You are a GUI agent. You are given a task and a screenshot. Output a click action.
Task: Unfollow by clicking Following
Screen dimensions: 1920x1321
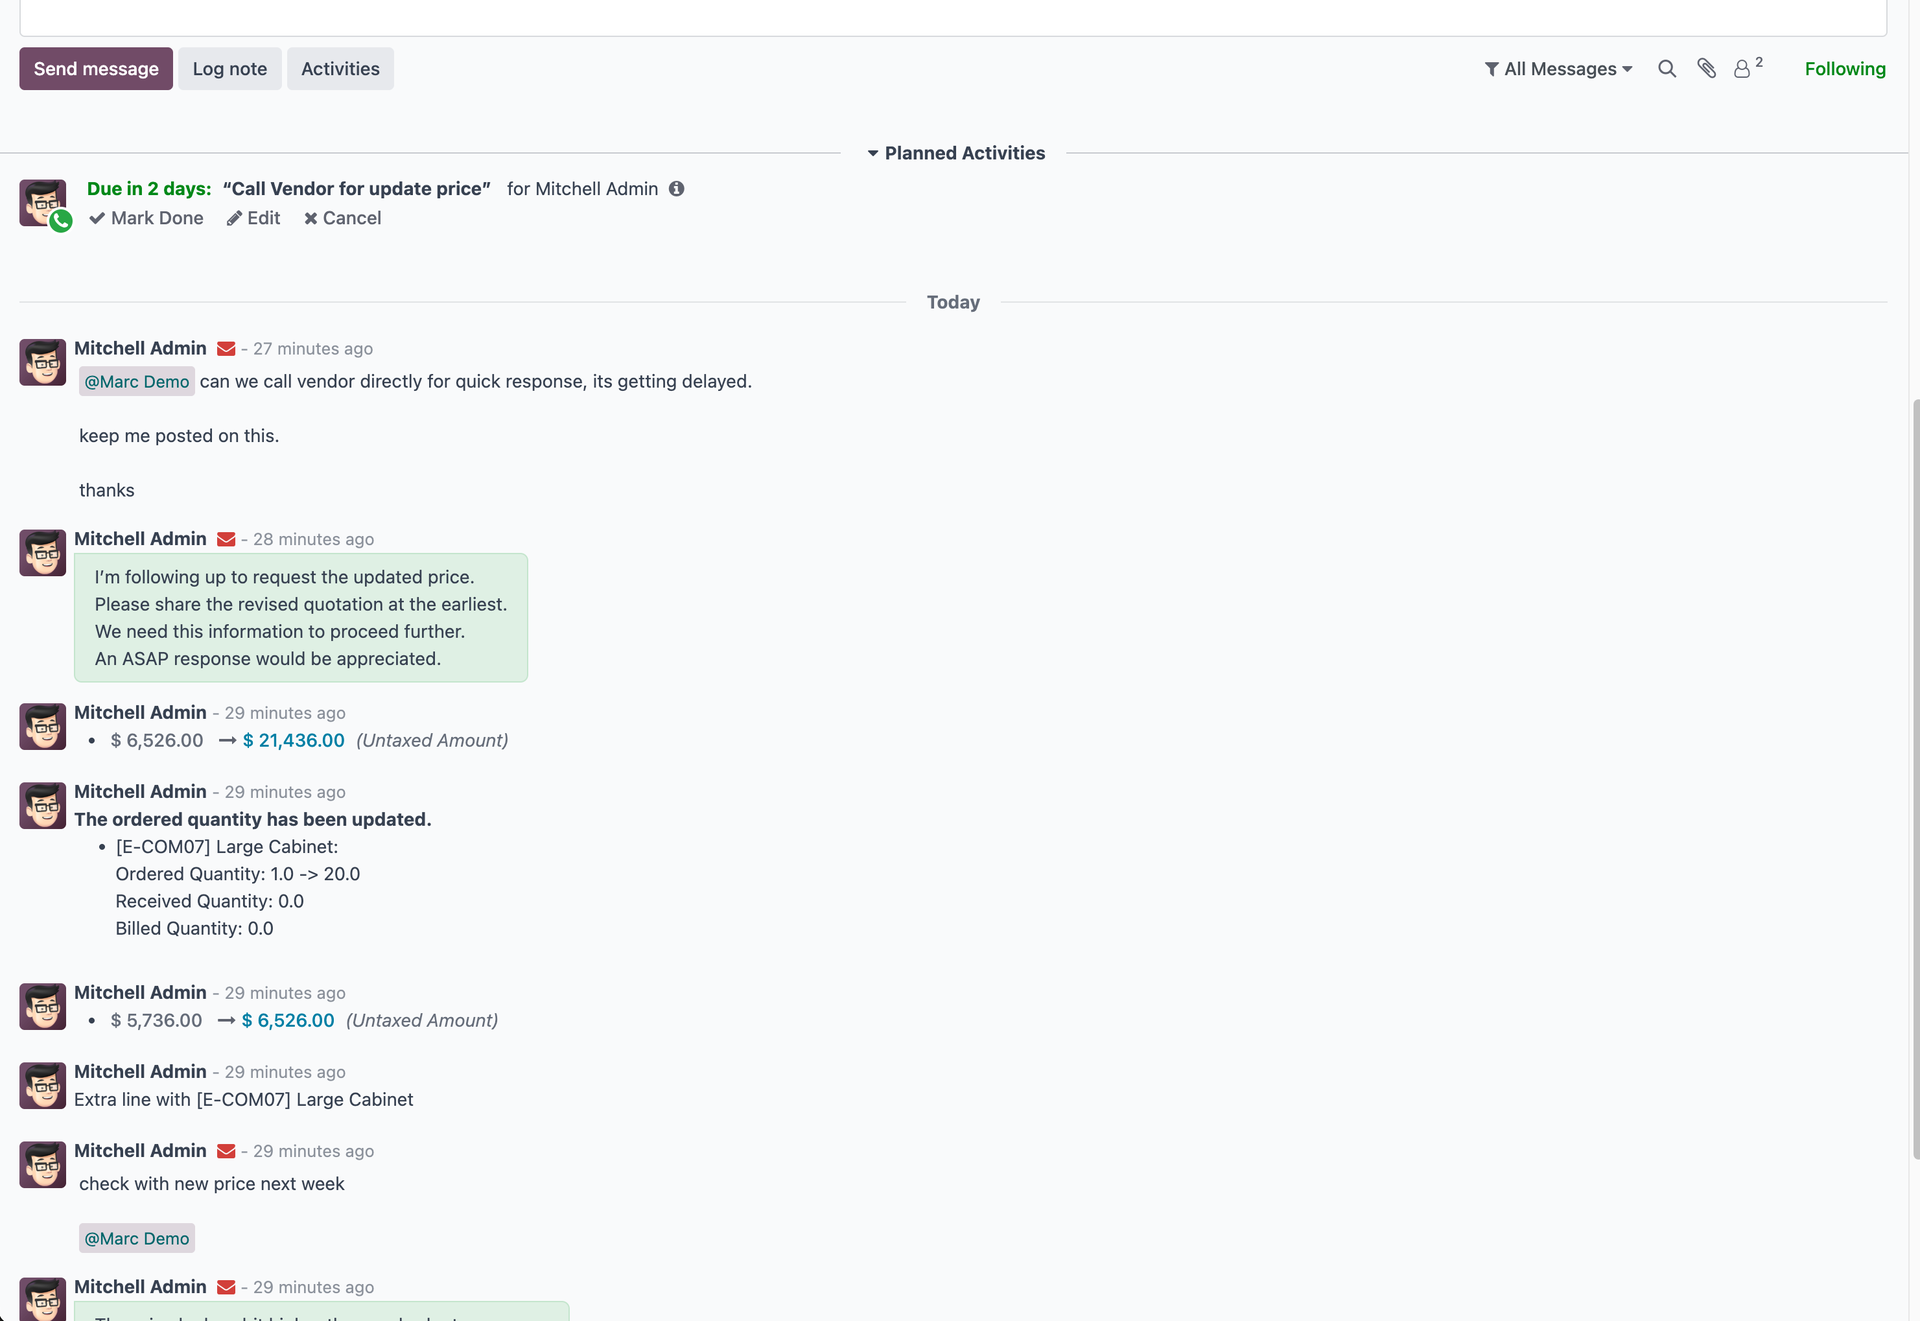pyautogui.click(x=1844, y=68)
